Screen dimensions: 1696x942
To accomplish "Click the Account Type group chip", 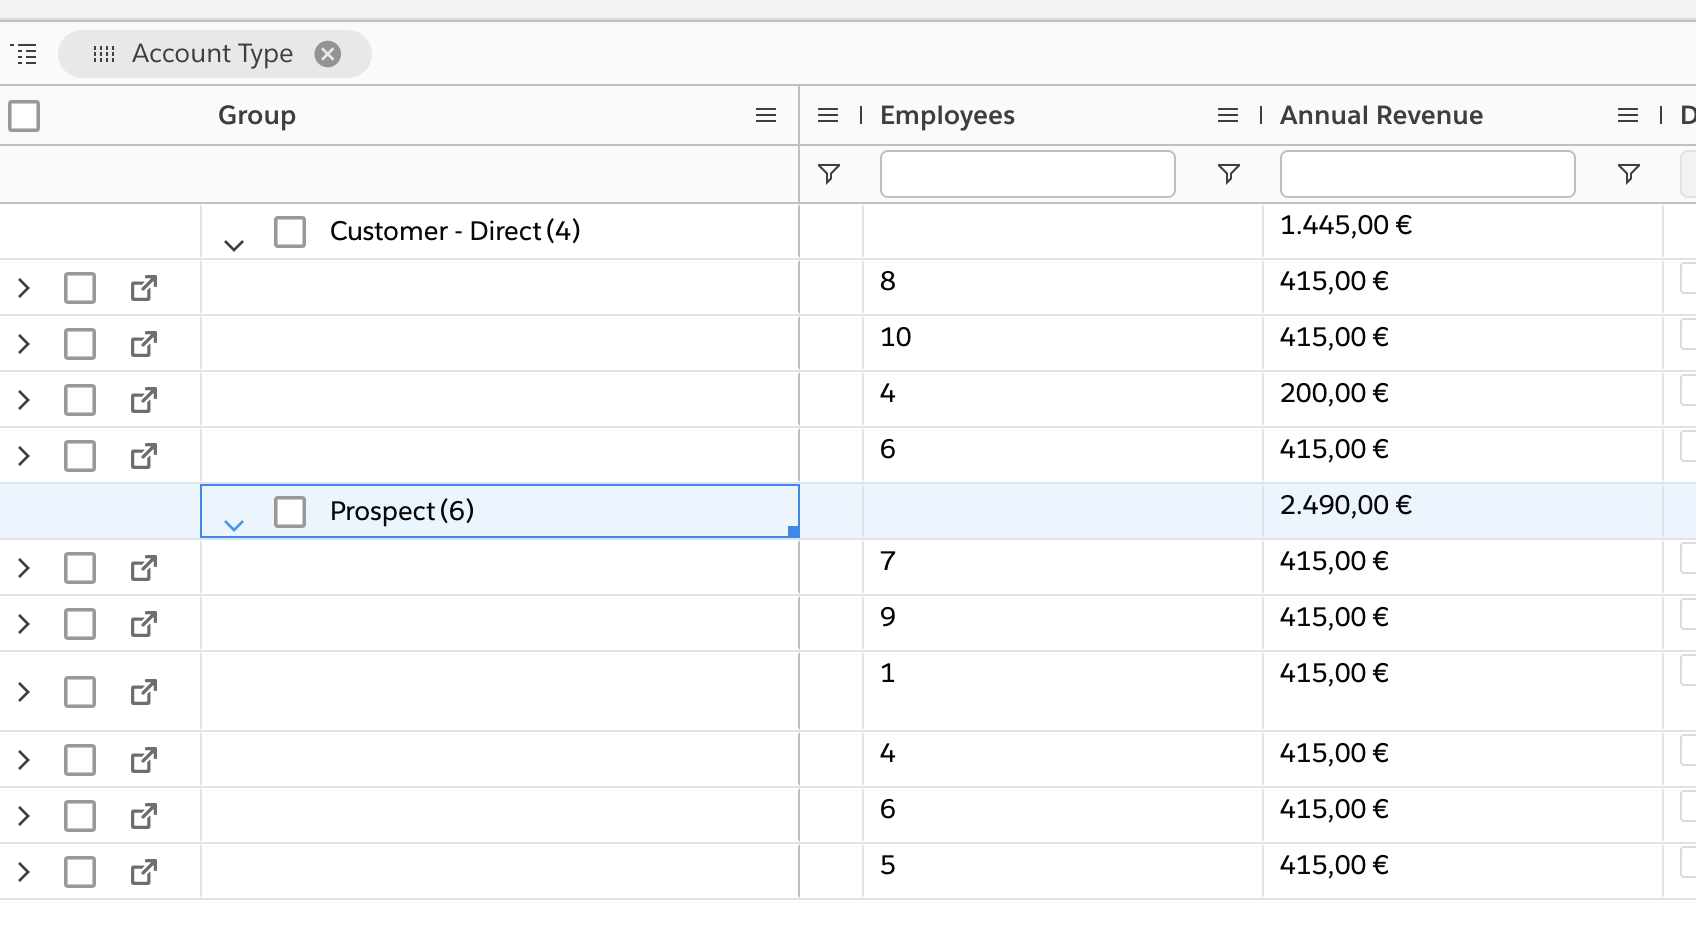I will (212, 54).
